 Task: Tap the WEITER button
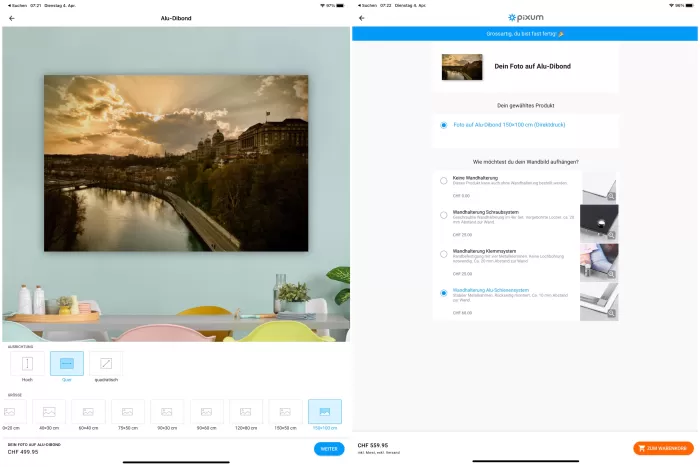point(329,449)
